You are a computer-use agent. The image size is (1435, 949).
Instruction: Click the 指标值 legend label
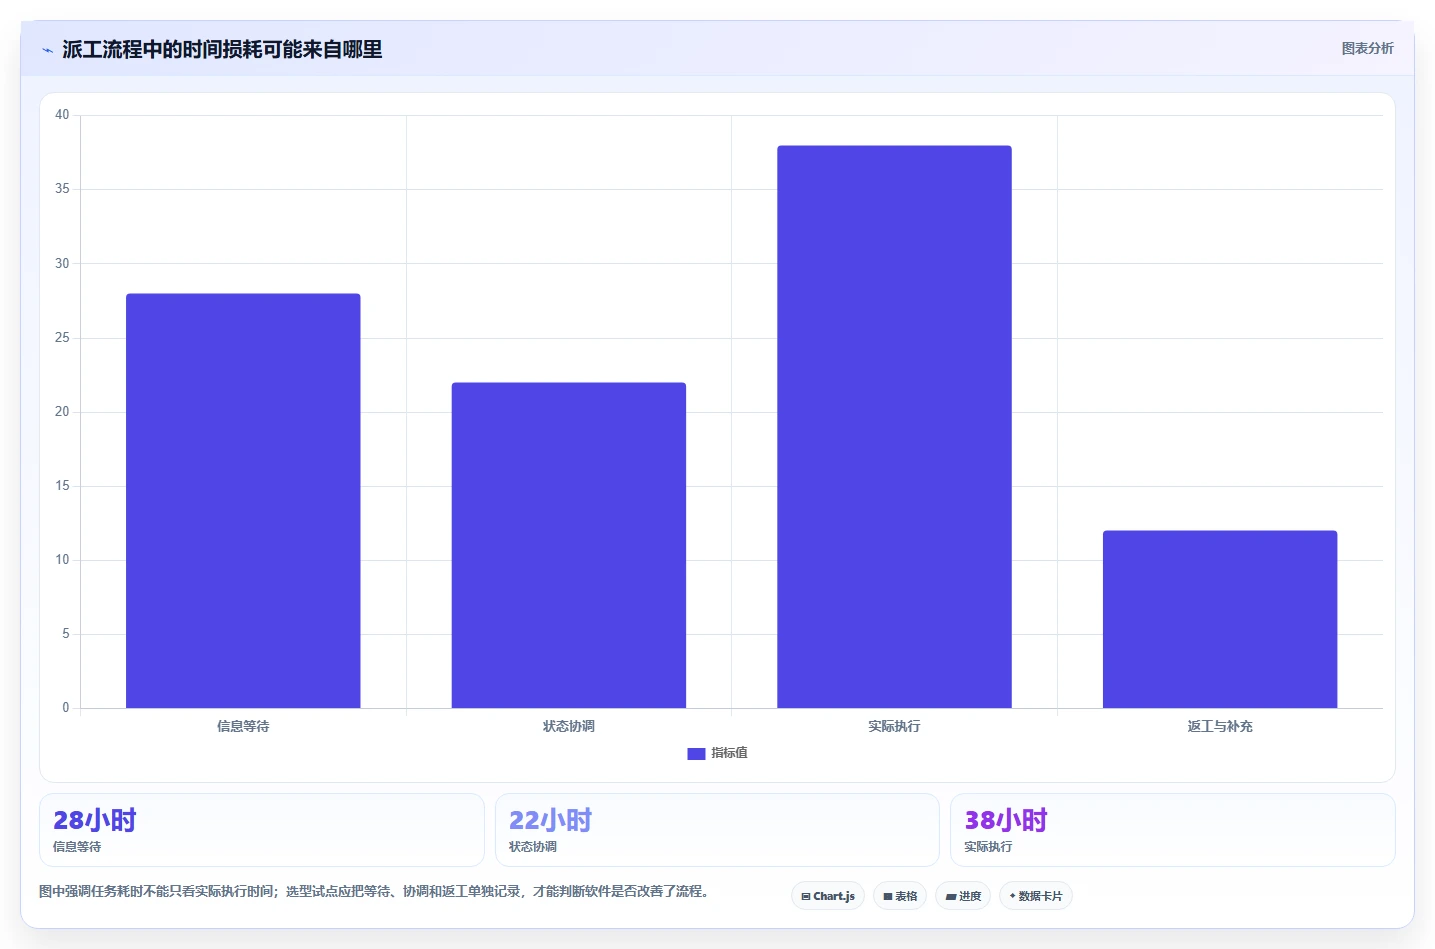(x=729, y=753)
